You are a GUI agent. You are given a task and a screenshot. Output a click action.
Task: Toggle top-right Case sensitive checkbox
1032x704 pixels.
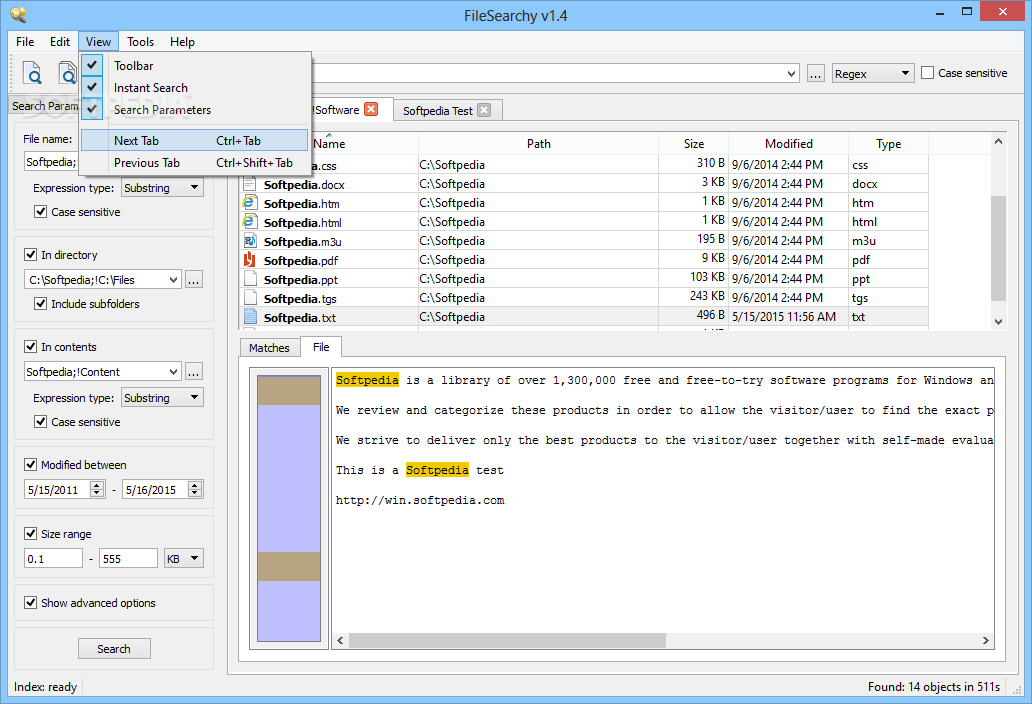(x=927, y=73)
